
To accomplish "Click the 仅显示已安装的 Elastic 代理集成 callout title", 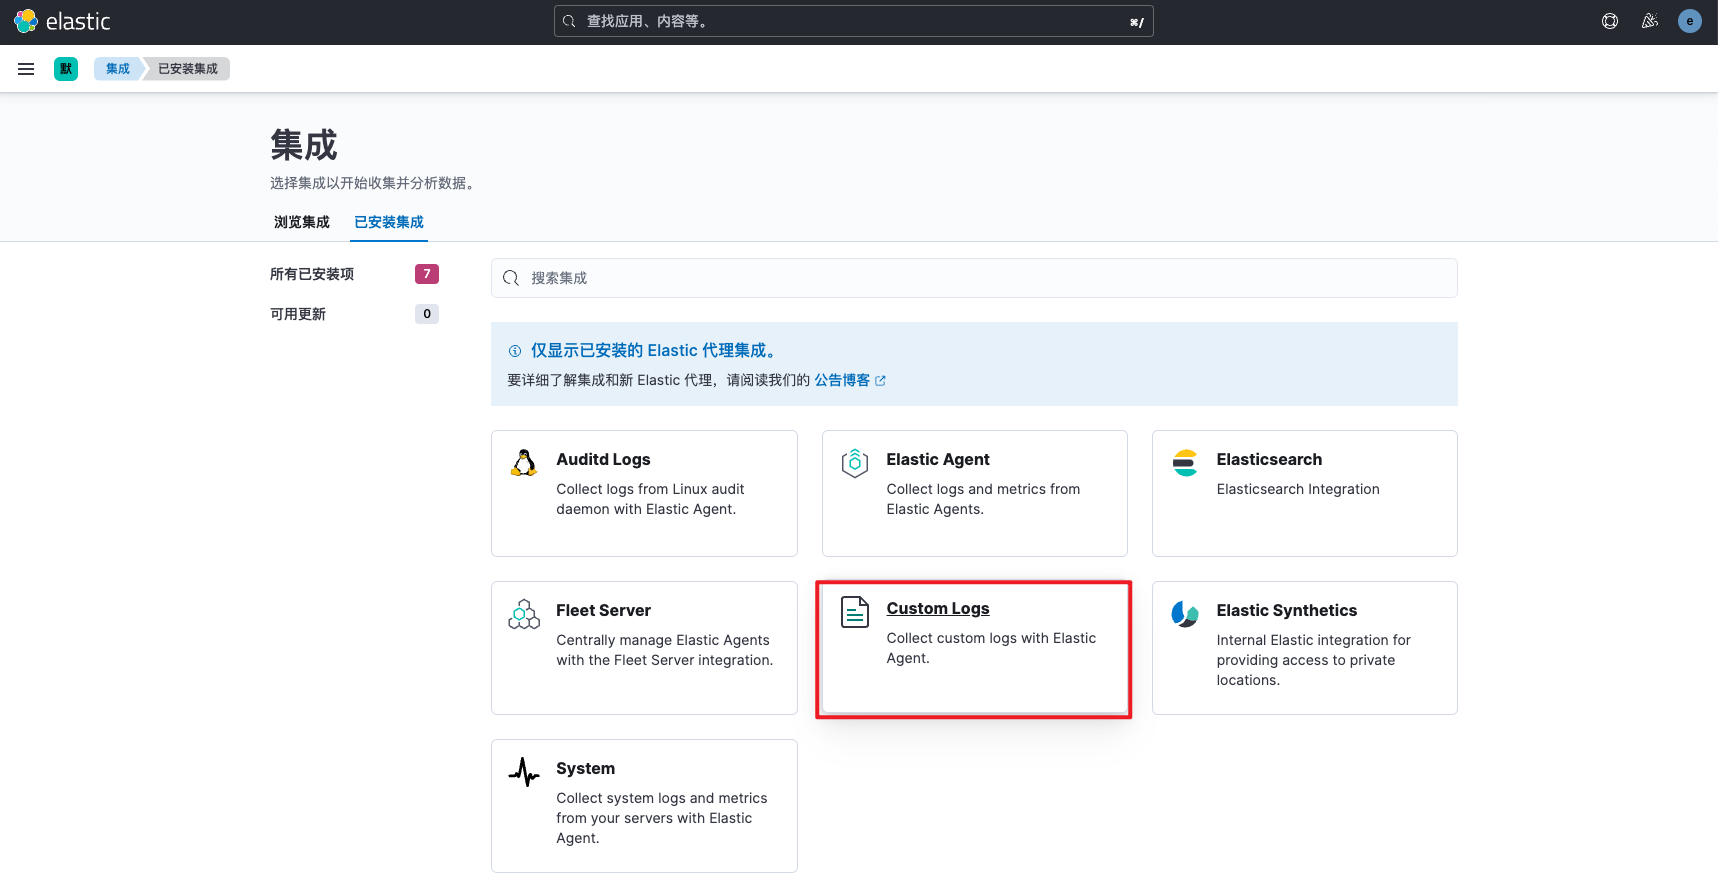I will (655, 350).
